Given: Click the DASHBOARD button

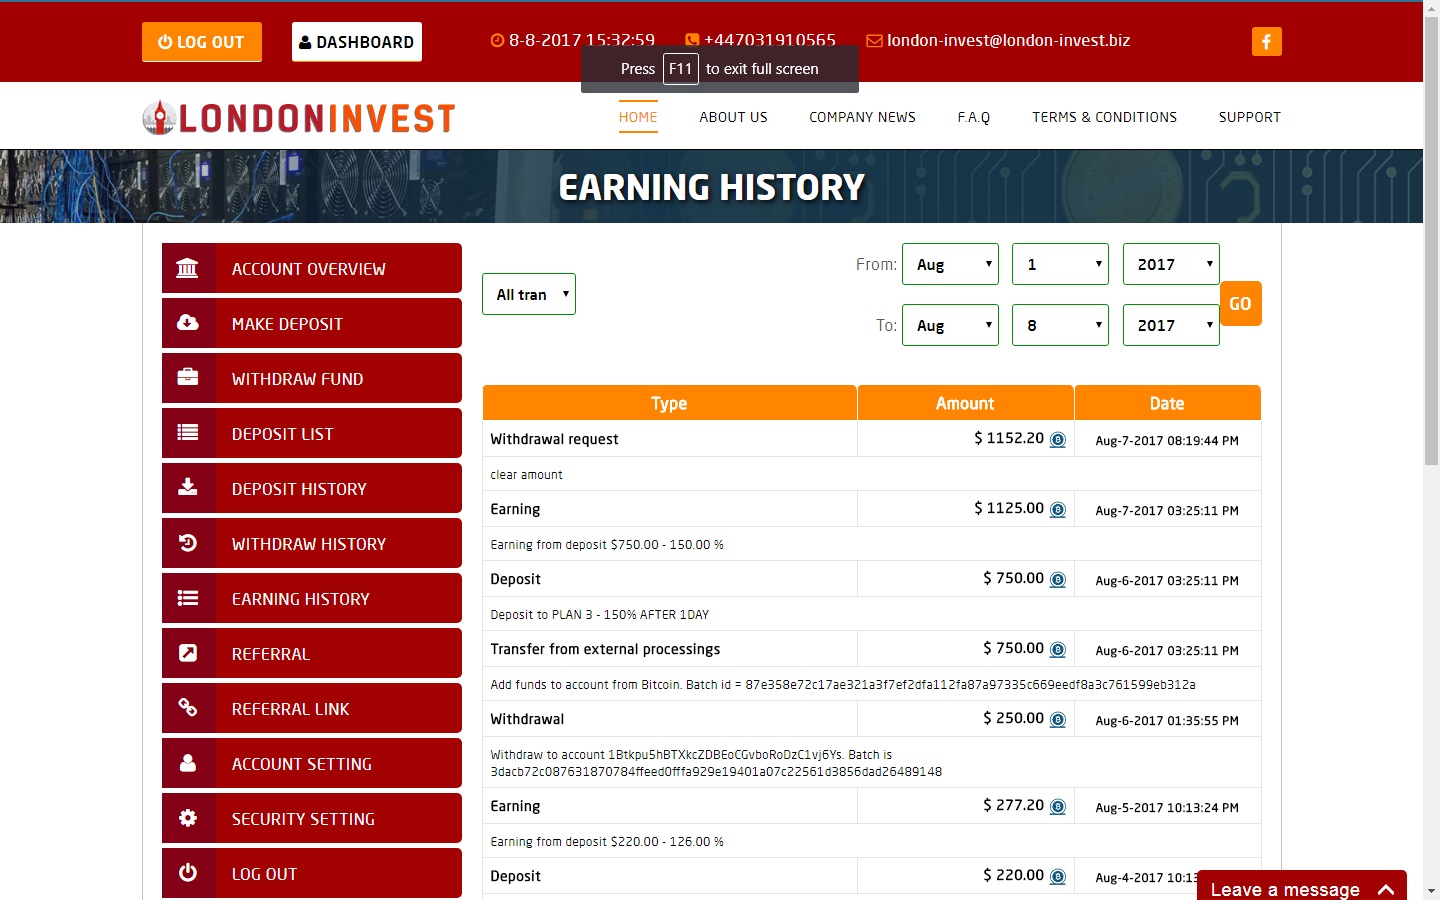Looking at the screenshot, I should (357, 42).
